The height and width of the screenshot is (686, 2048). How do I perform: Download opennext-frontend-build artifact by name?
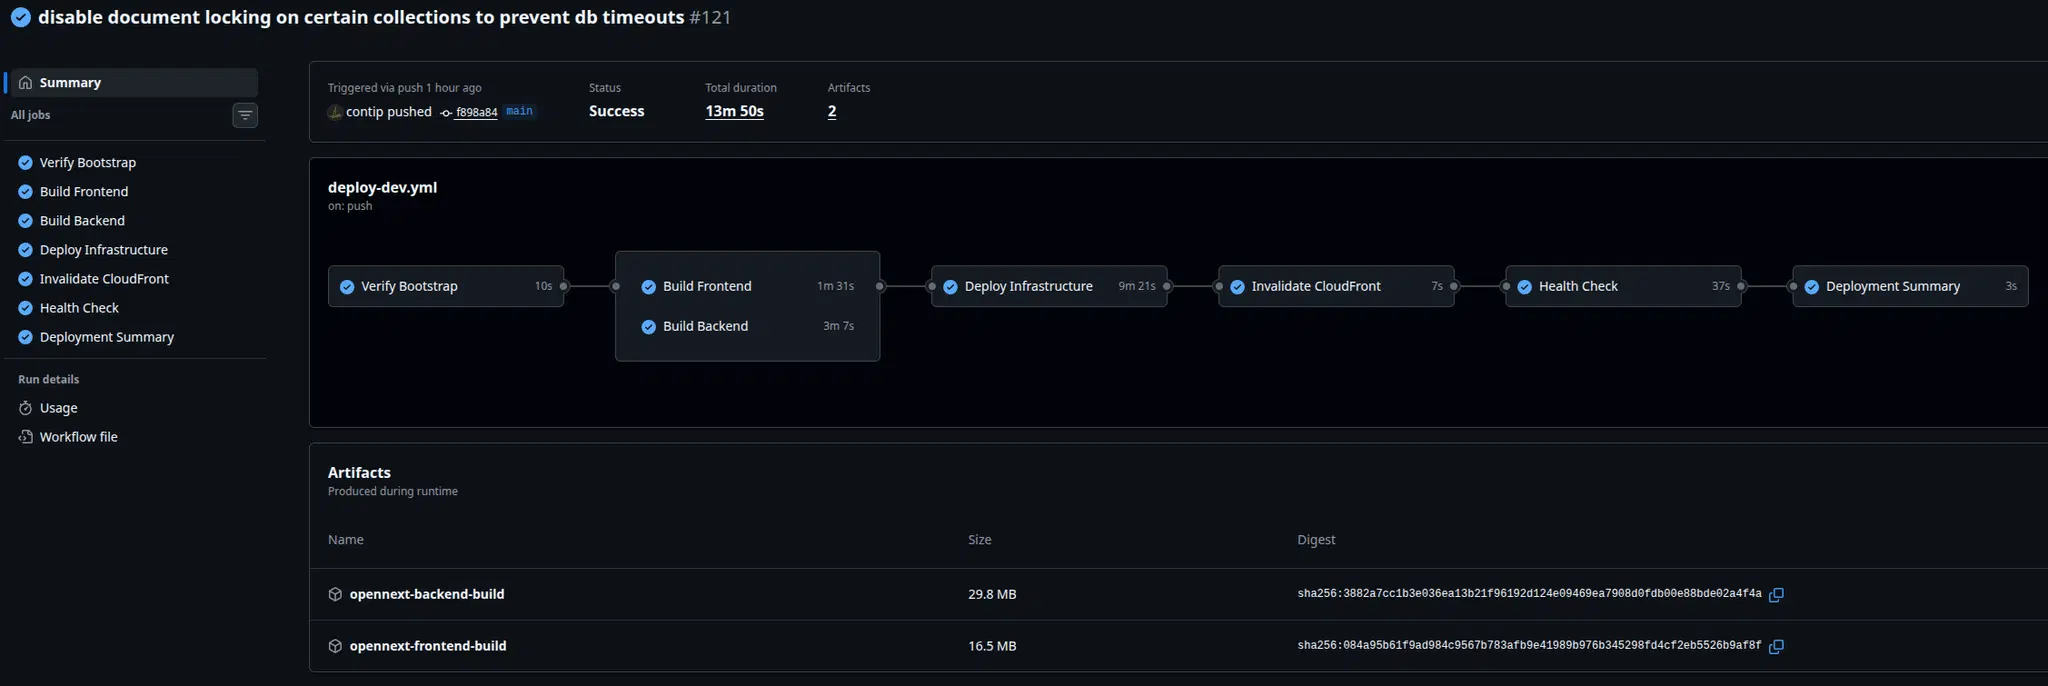pyautogui.click(x=427, y=646)
